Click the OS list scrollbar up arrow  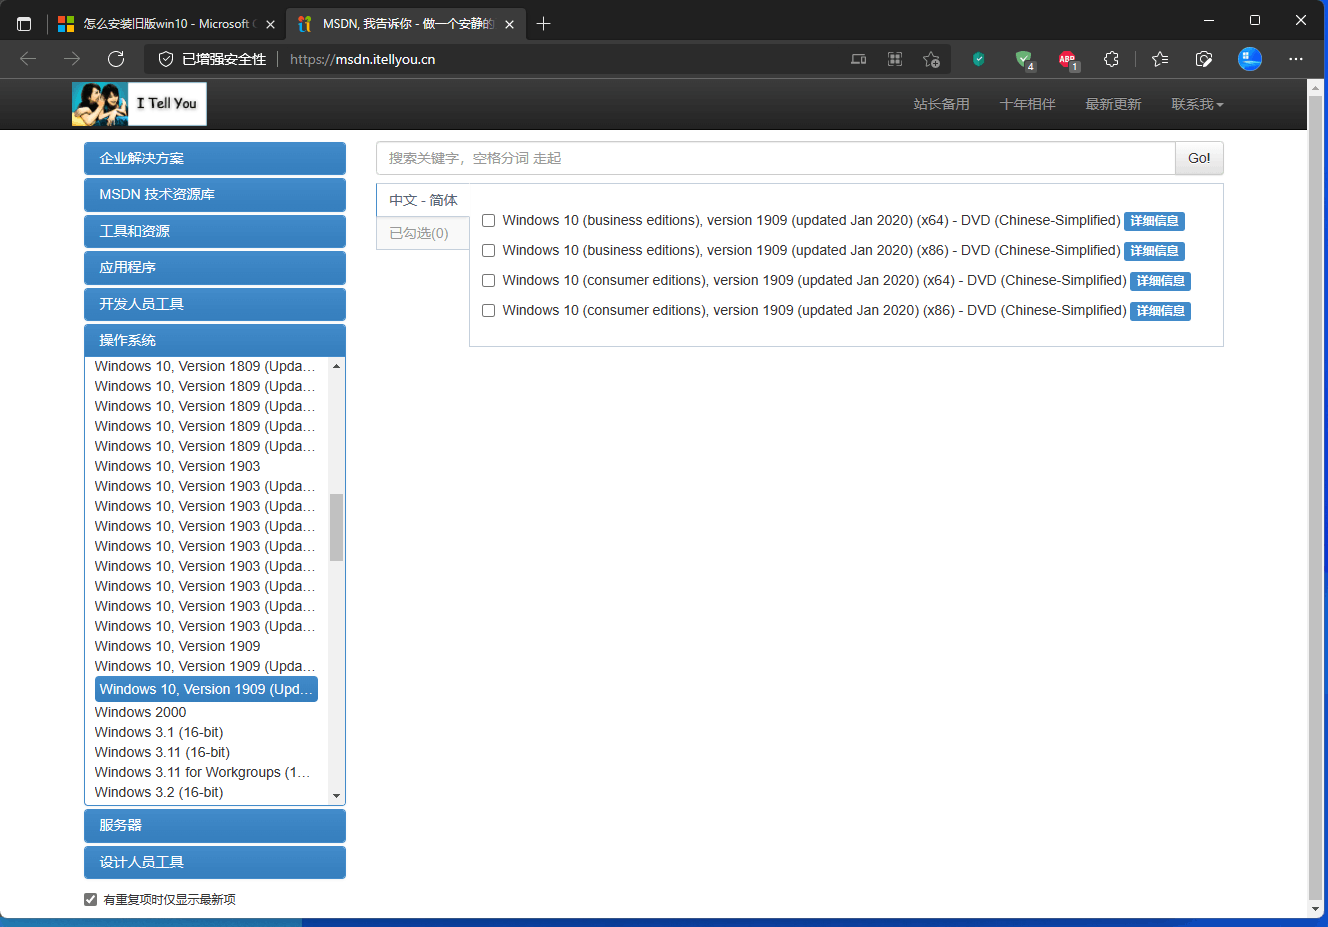coord(336,366)
